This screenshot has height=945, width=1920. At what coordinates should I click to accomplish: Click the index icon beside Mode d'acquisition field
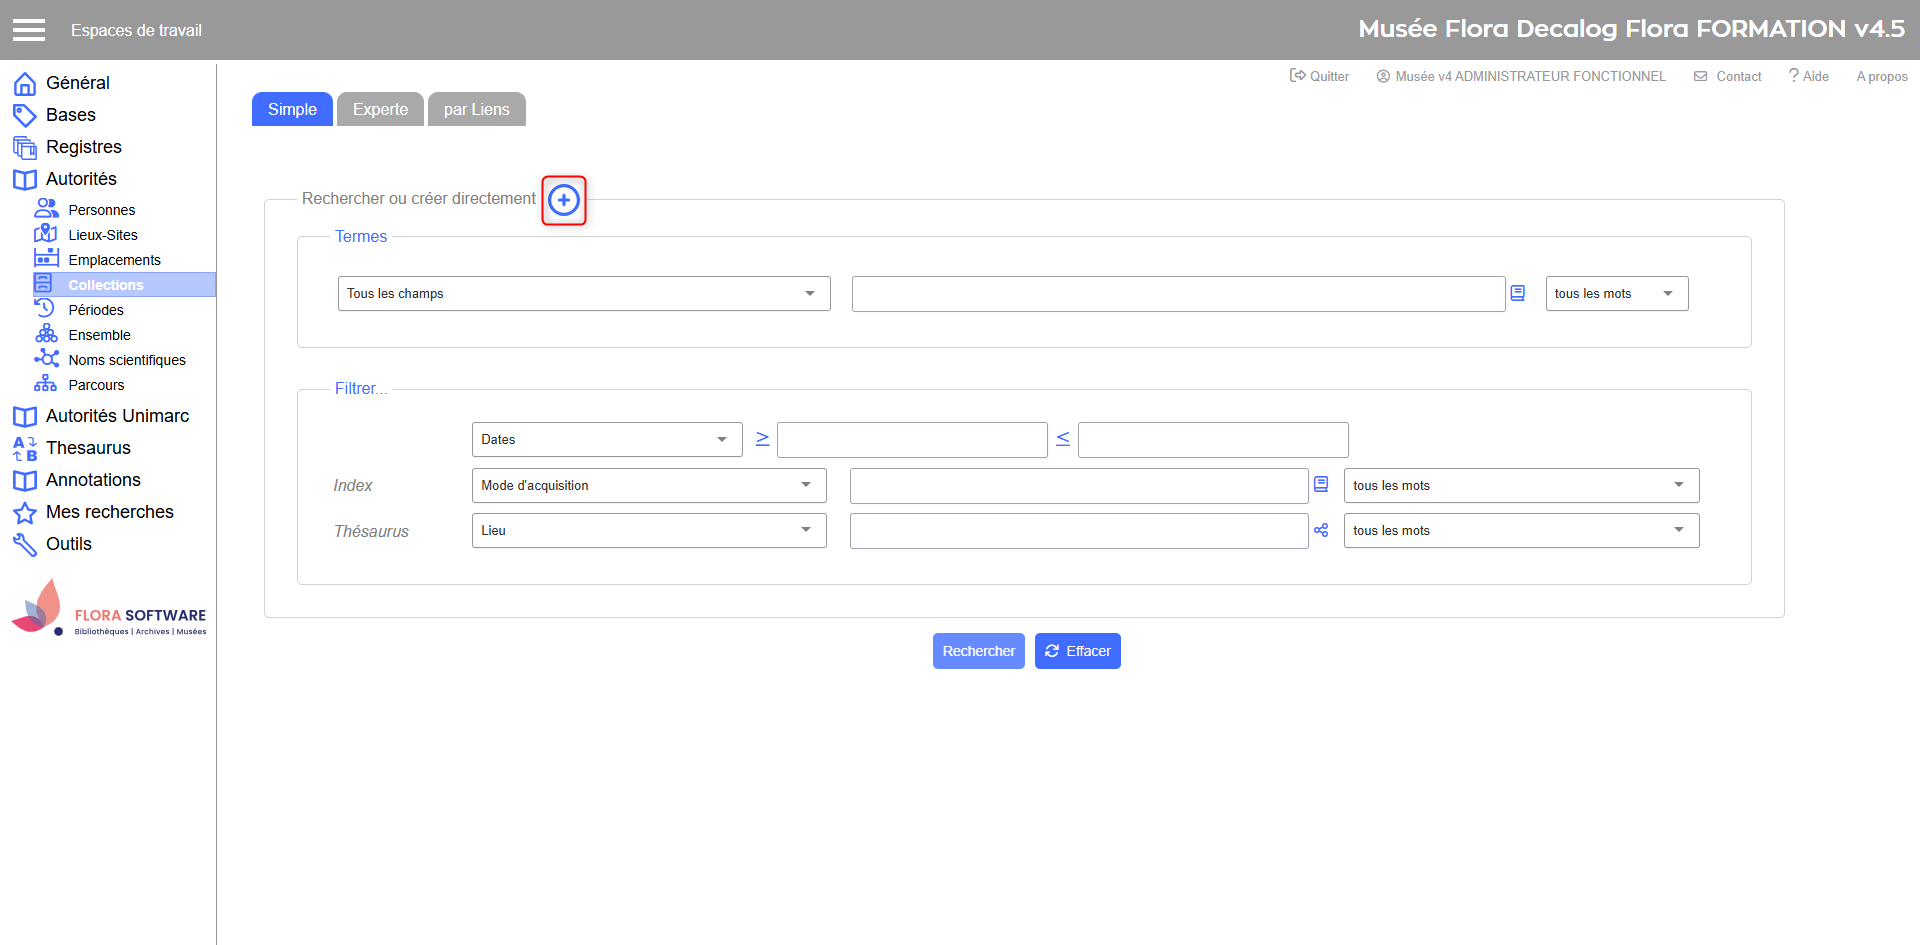point(1321,484)
